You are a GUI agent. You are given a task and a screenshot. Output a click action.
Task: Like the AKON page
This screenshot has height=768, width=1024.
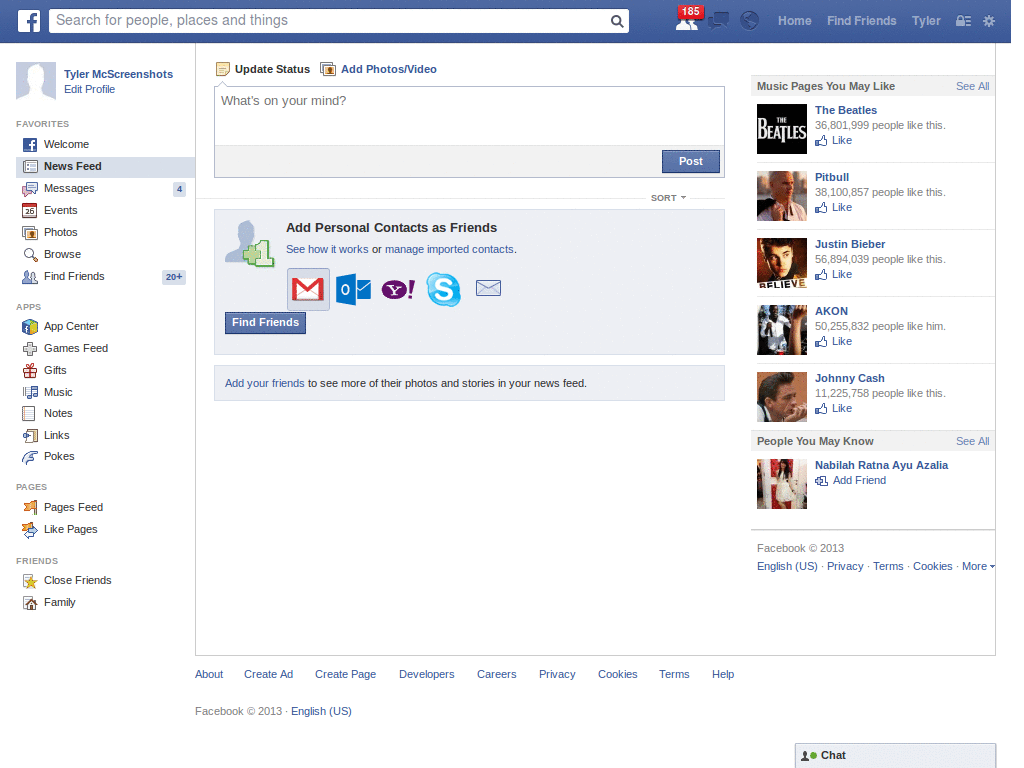pos(833,342)
